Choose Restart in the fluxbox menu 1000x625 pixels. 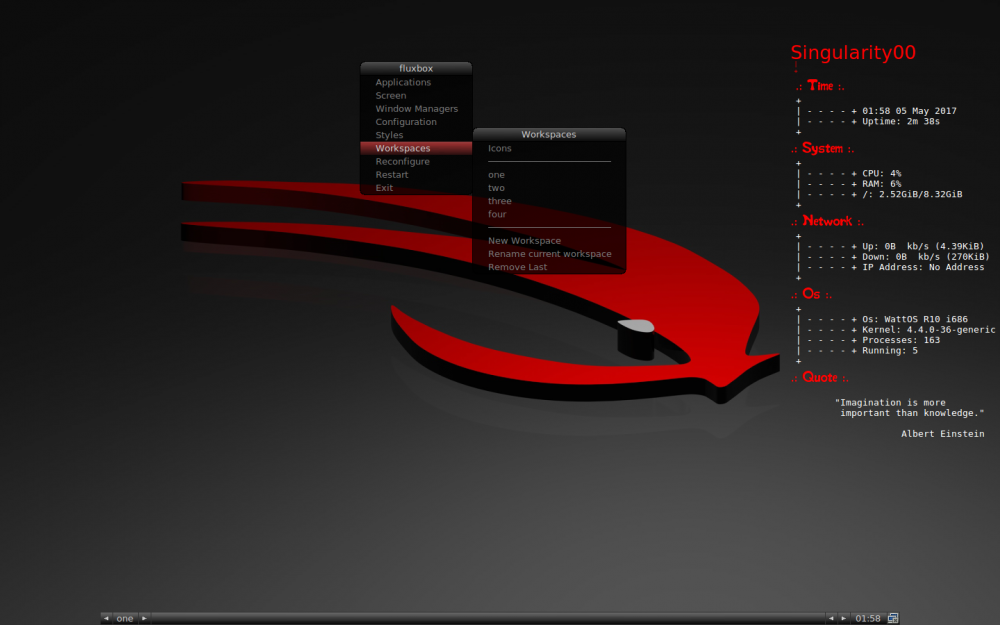[416, 175]
